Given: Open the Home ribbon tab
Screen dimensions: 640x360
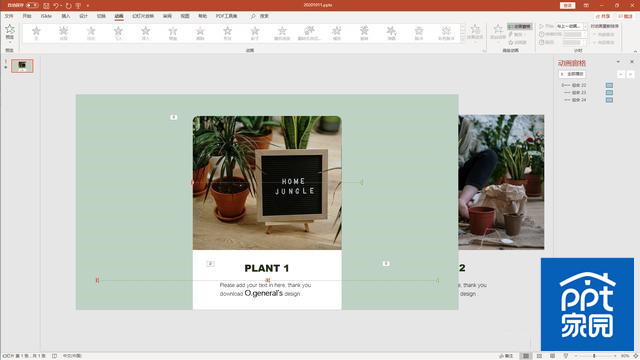Looking at the screenshot, I should tap(27, 16).
